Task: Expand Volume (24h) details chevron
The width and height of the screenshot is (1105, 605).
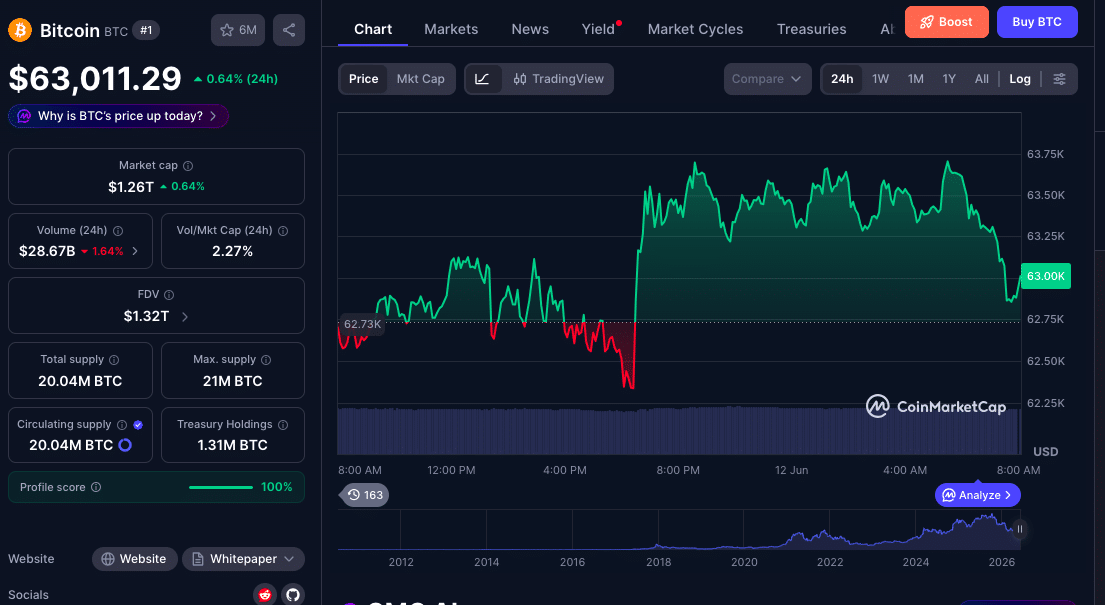Action: point(135,251)
